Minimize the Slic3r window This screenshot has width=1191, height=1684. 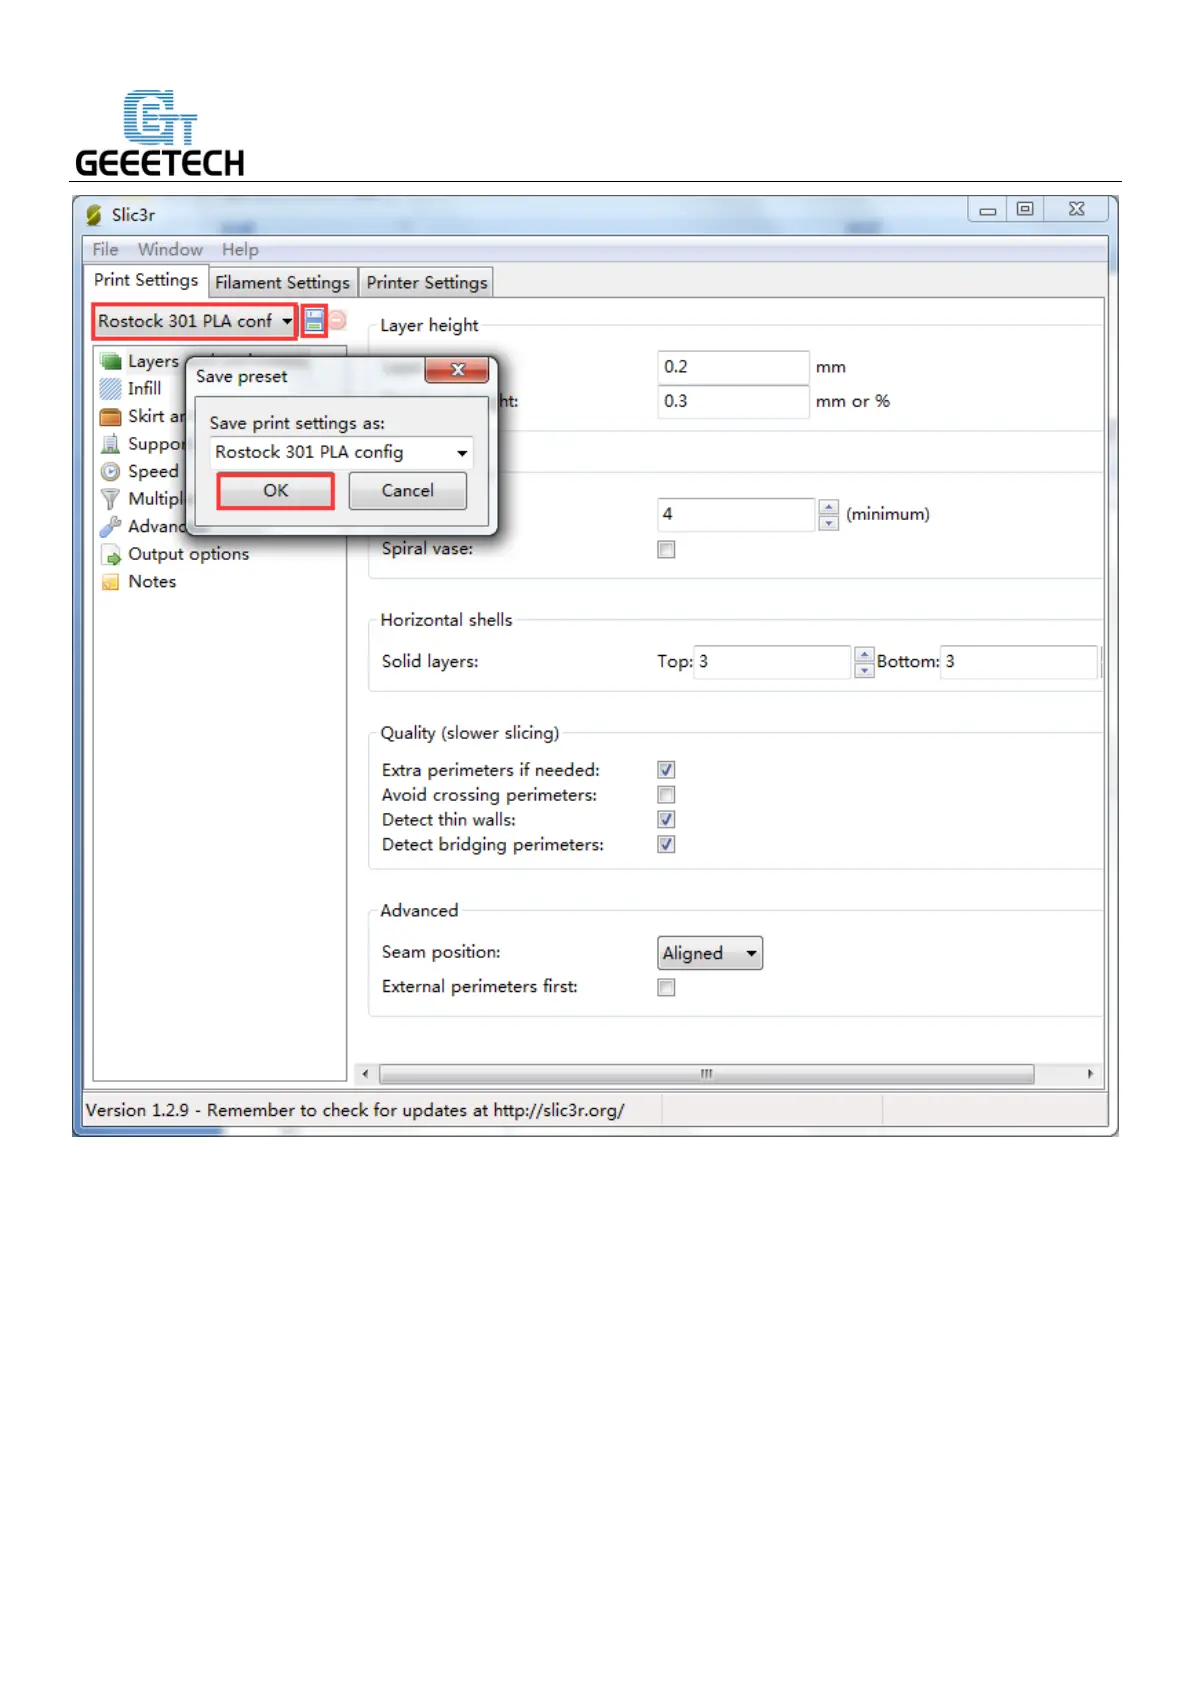coord(987,209)
